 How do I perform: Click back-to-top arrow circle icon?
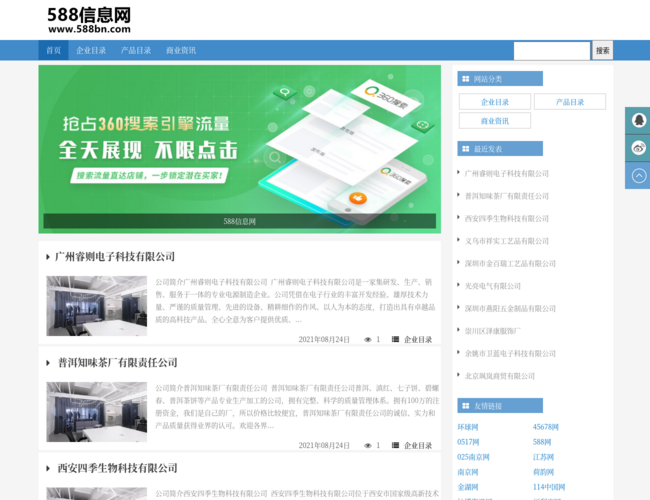pos(638,176)
